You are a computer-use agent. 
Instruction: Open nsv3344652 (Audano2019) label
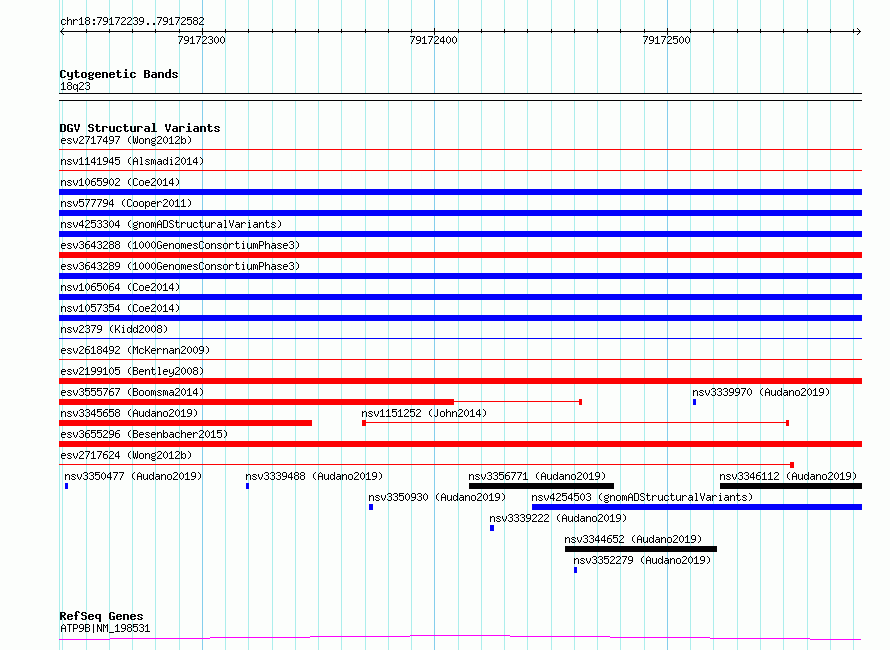pyautogui.click(x=633, y=539)
